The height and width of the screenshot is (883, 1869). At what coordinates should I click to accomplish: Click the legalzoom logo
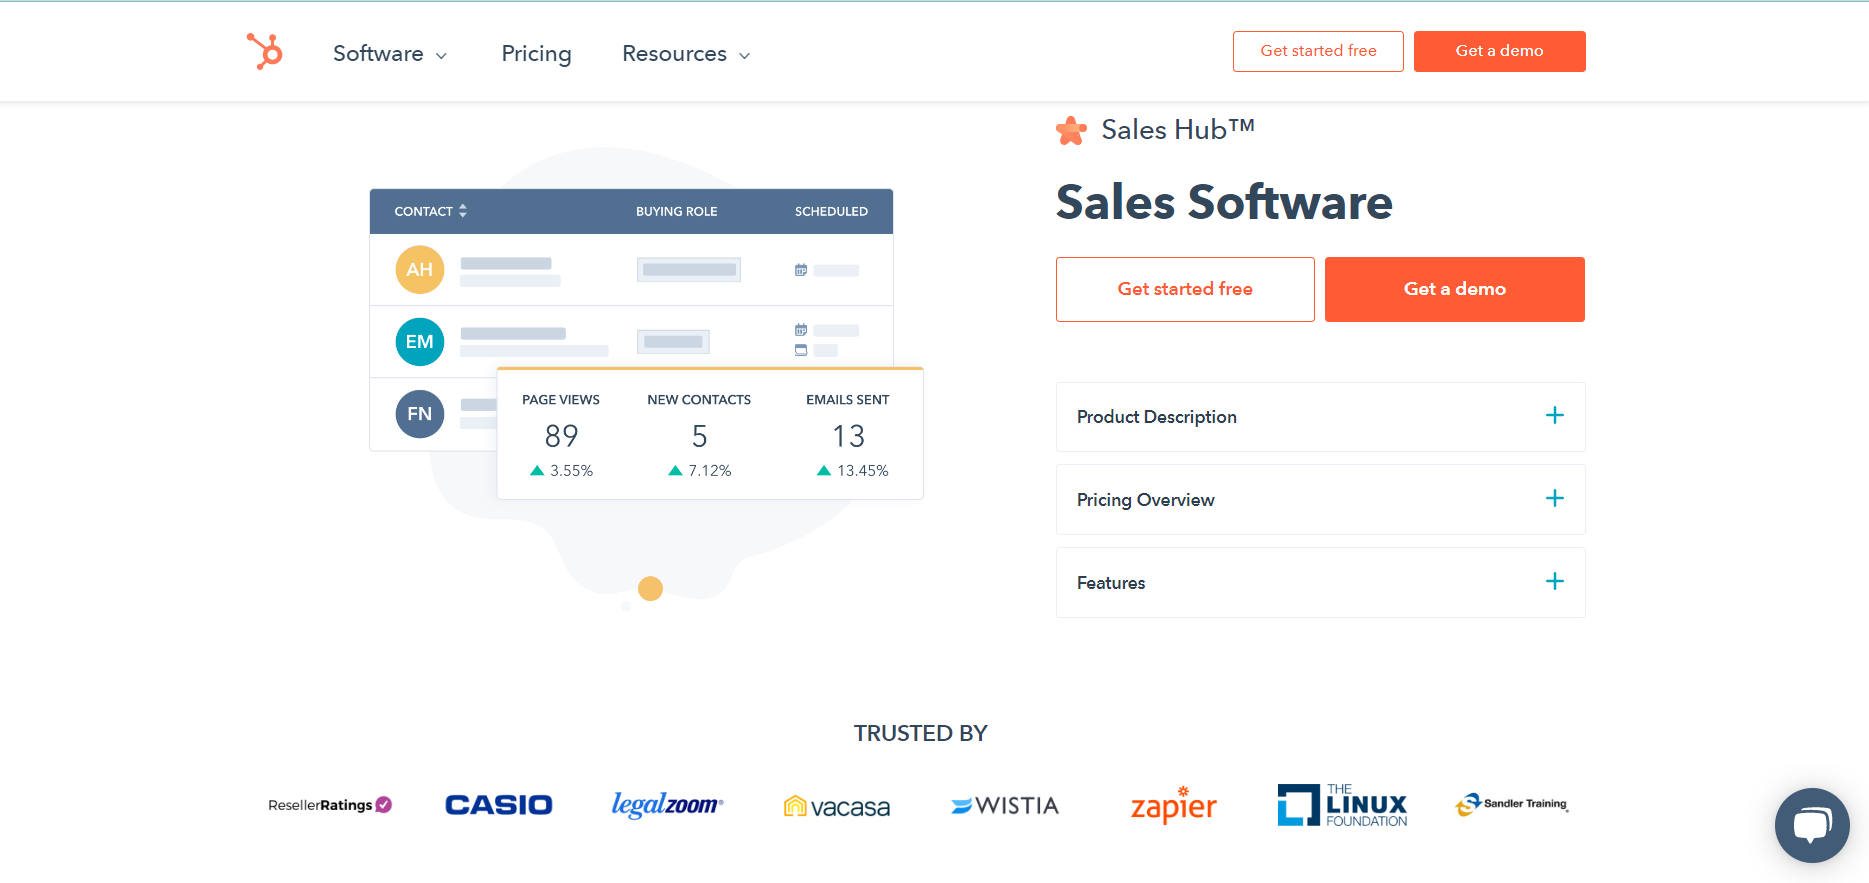(667, 805)
